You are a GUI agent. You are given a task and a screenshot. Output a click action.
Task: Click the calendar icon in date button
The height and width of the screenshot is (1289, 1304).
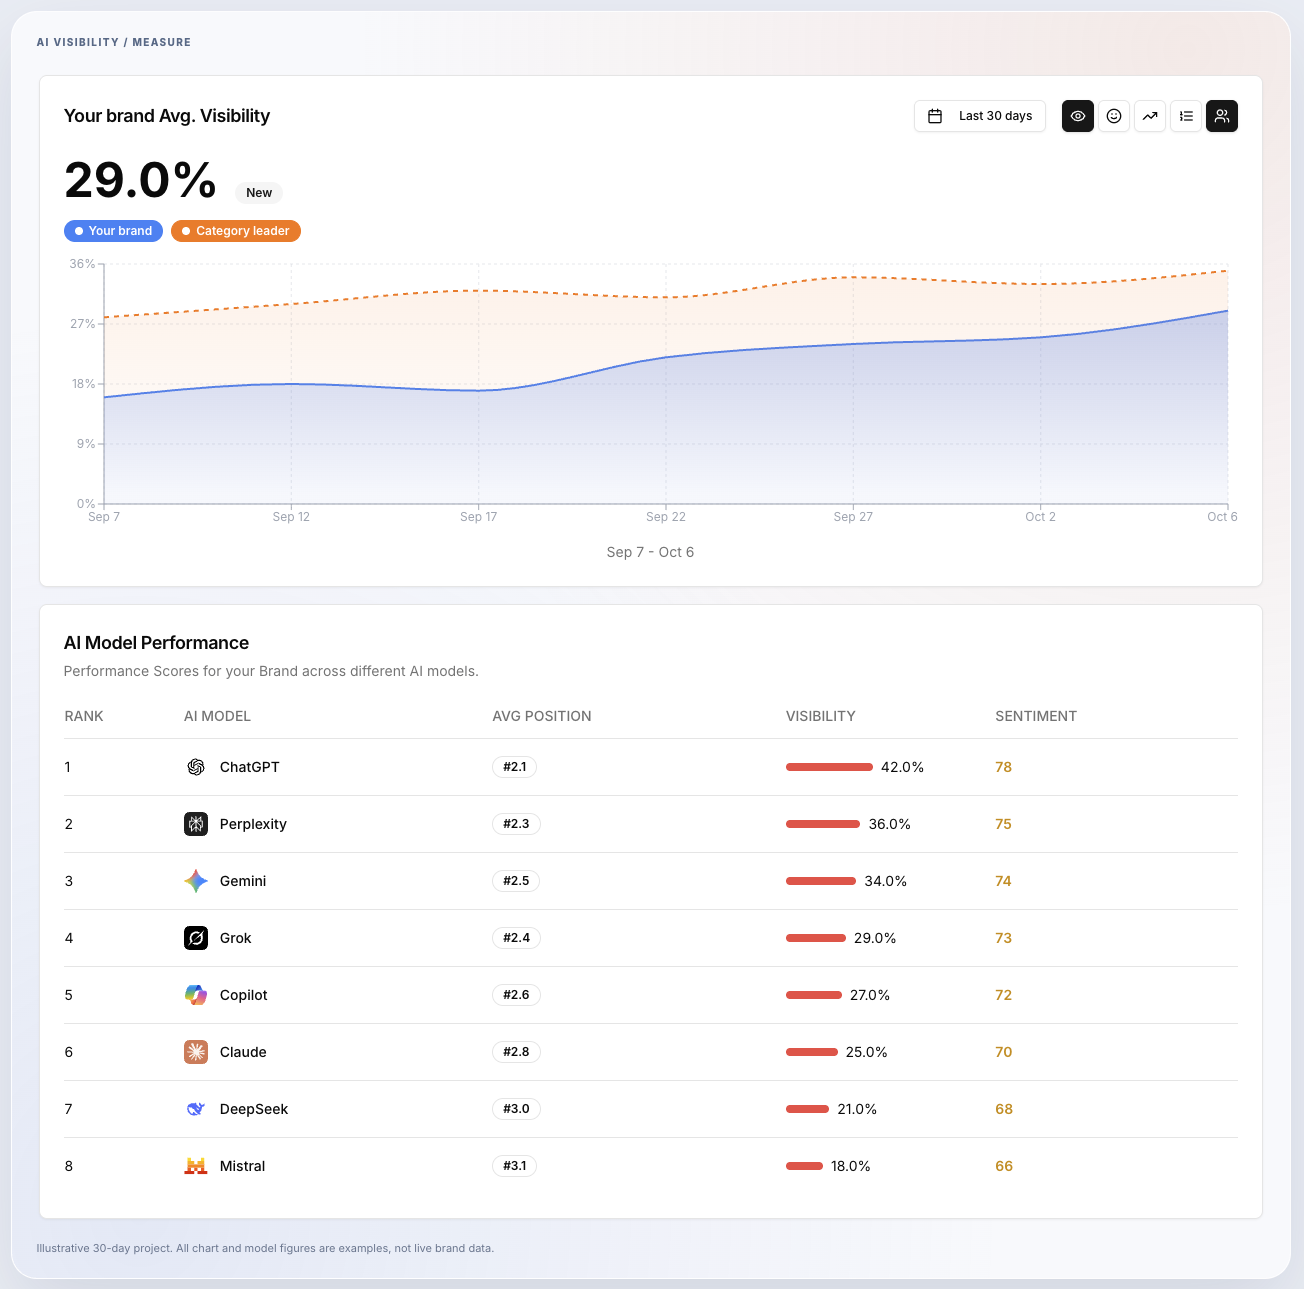[x=935, y=116]
